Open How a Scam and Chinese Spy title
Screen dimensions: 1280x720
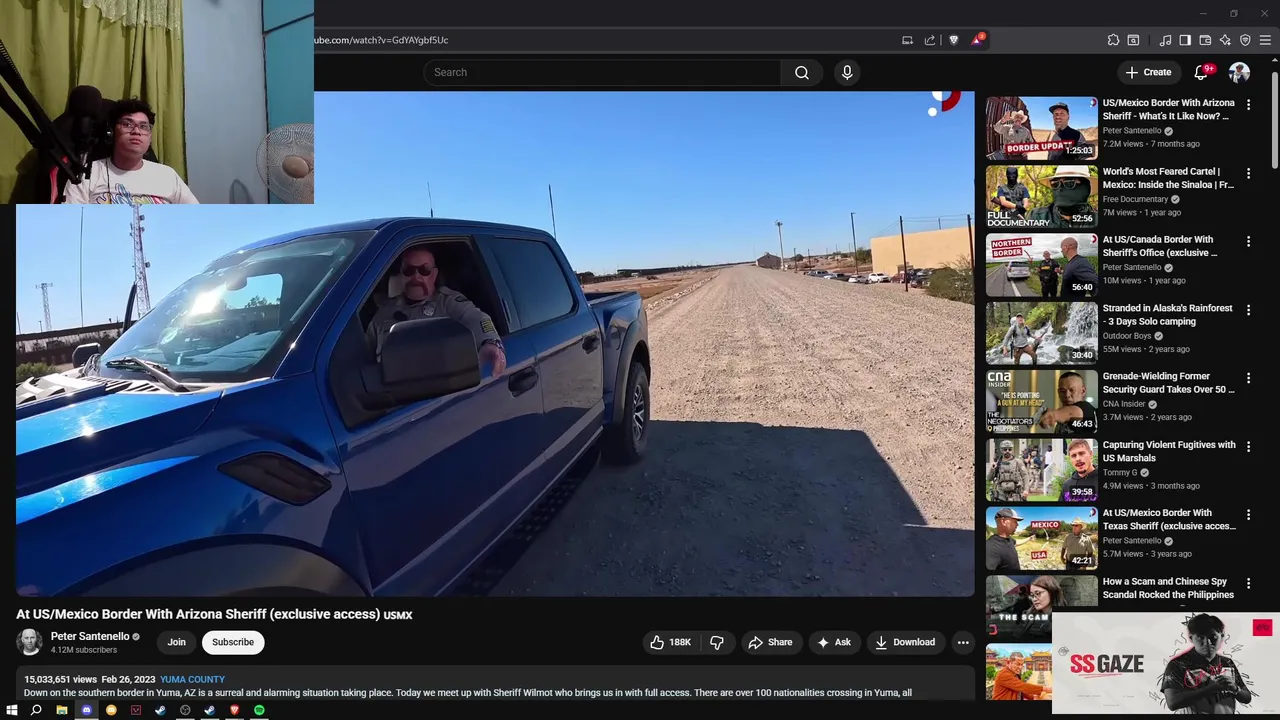(x=1168, y=588)
